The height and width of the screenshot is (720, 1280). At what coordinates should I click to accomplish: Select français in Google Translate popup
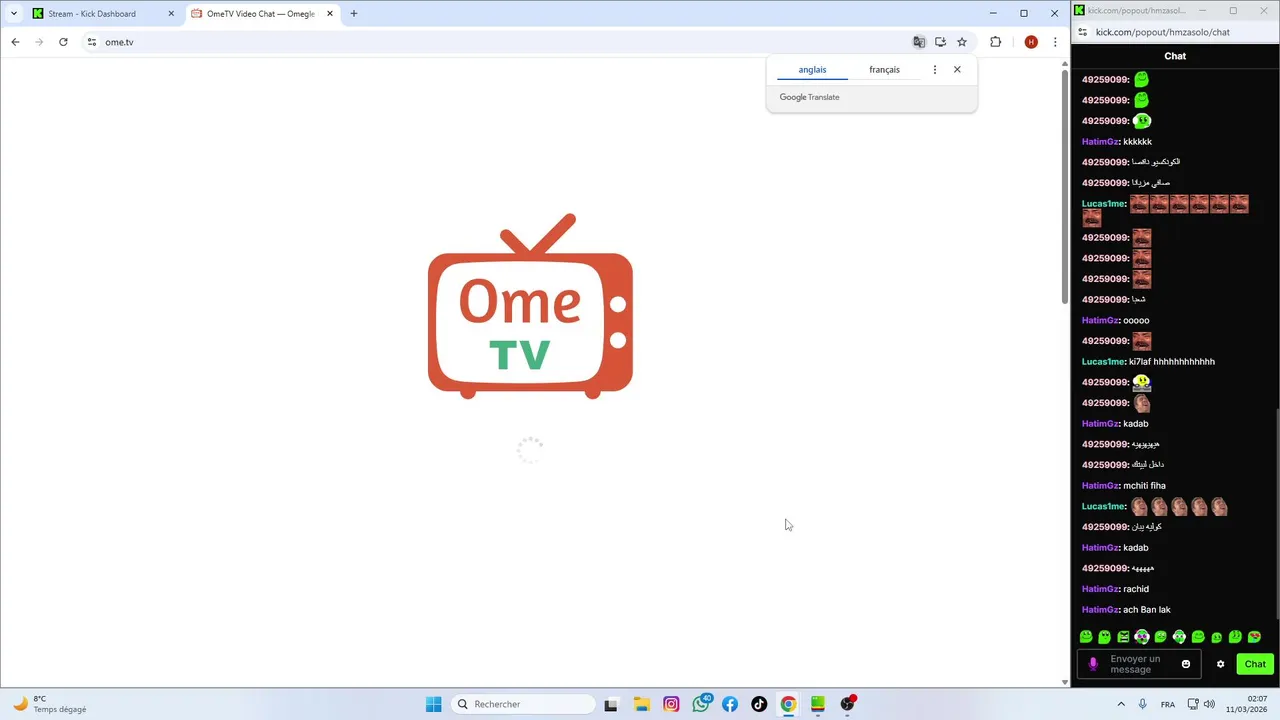pos(884,70)
